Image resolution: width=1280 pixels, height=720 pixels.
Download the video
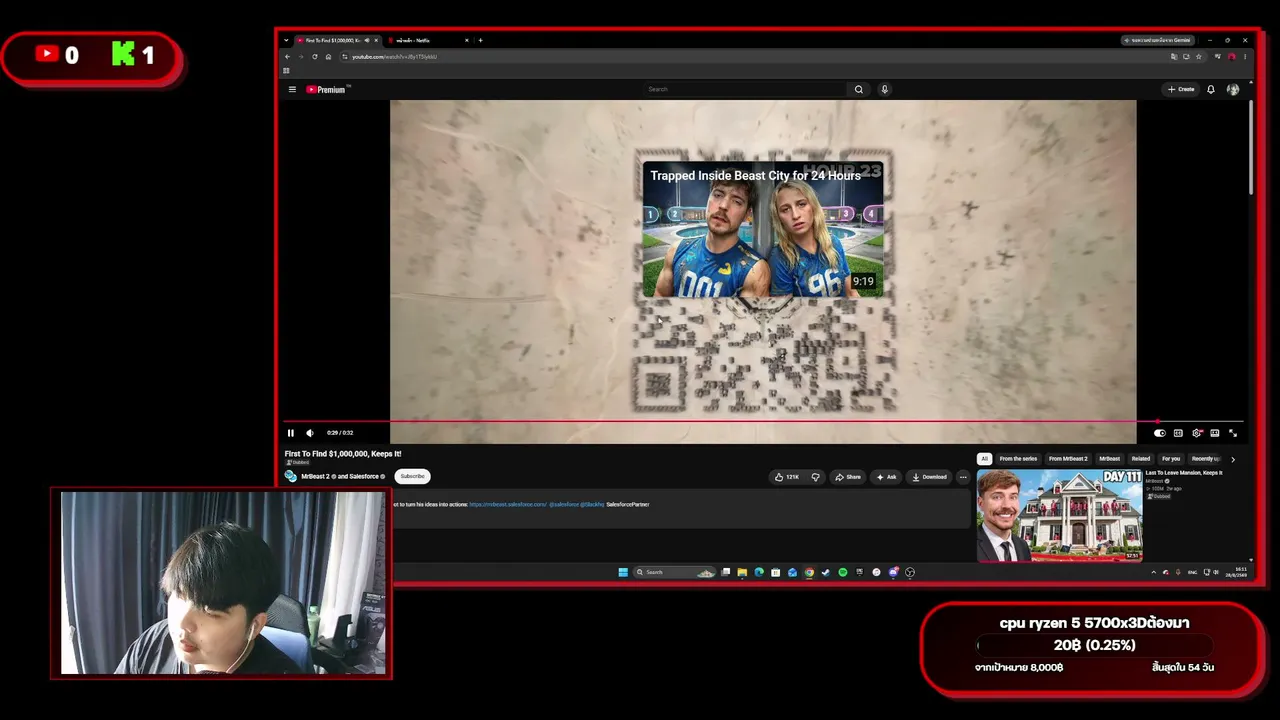[x=929, y=477]
